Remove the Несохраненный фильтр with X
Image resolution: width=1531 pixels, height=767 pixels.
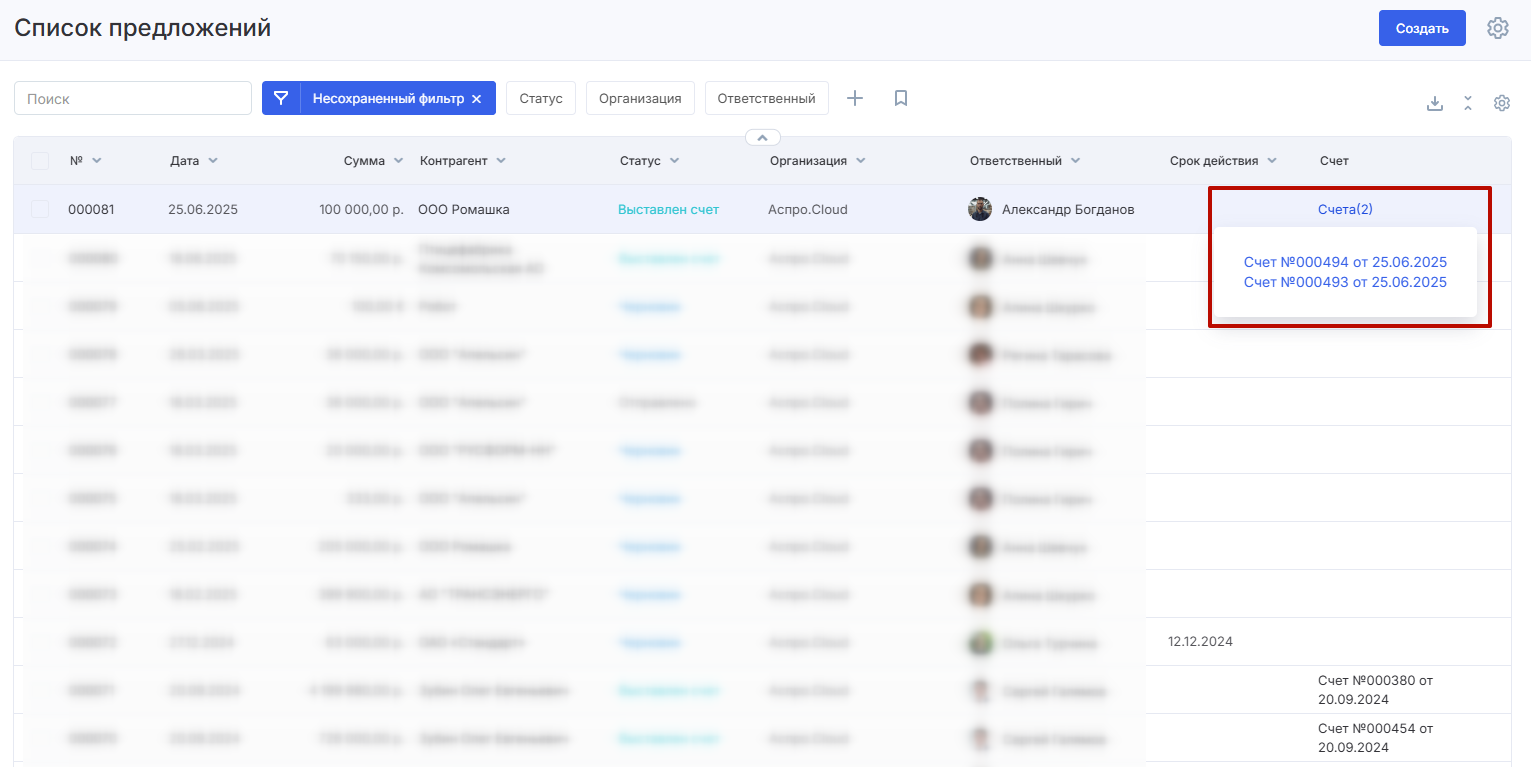(477, 99)
